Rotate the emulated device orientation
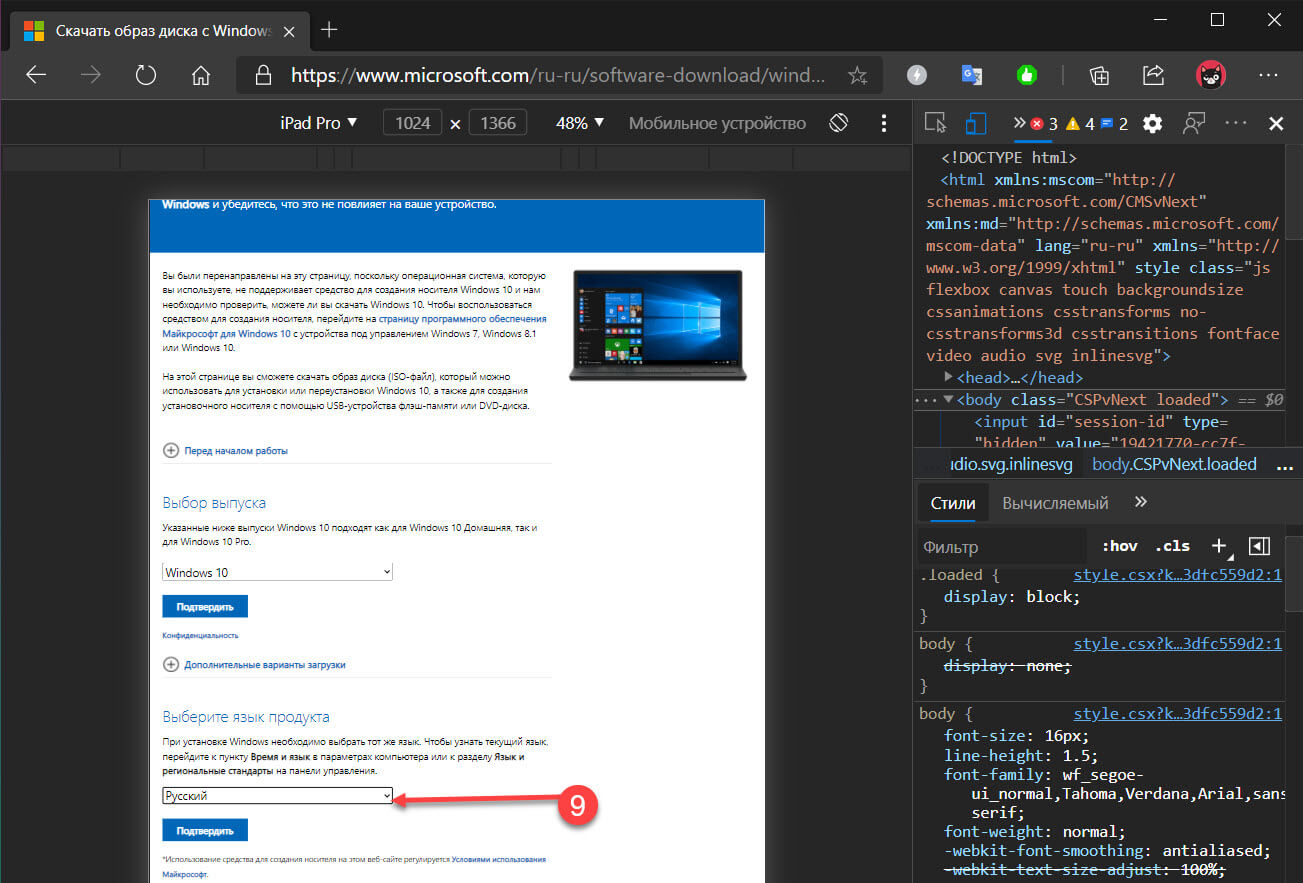This screenshot has width=1303, height=883. (838, 123)
